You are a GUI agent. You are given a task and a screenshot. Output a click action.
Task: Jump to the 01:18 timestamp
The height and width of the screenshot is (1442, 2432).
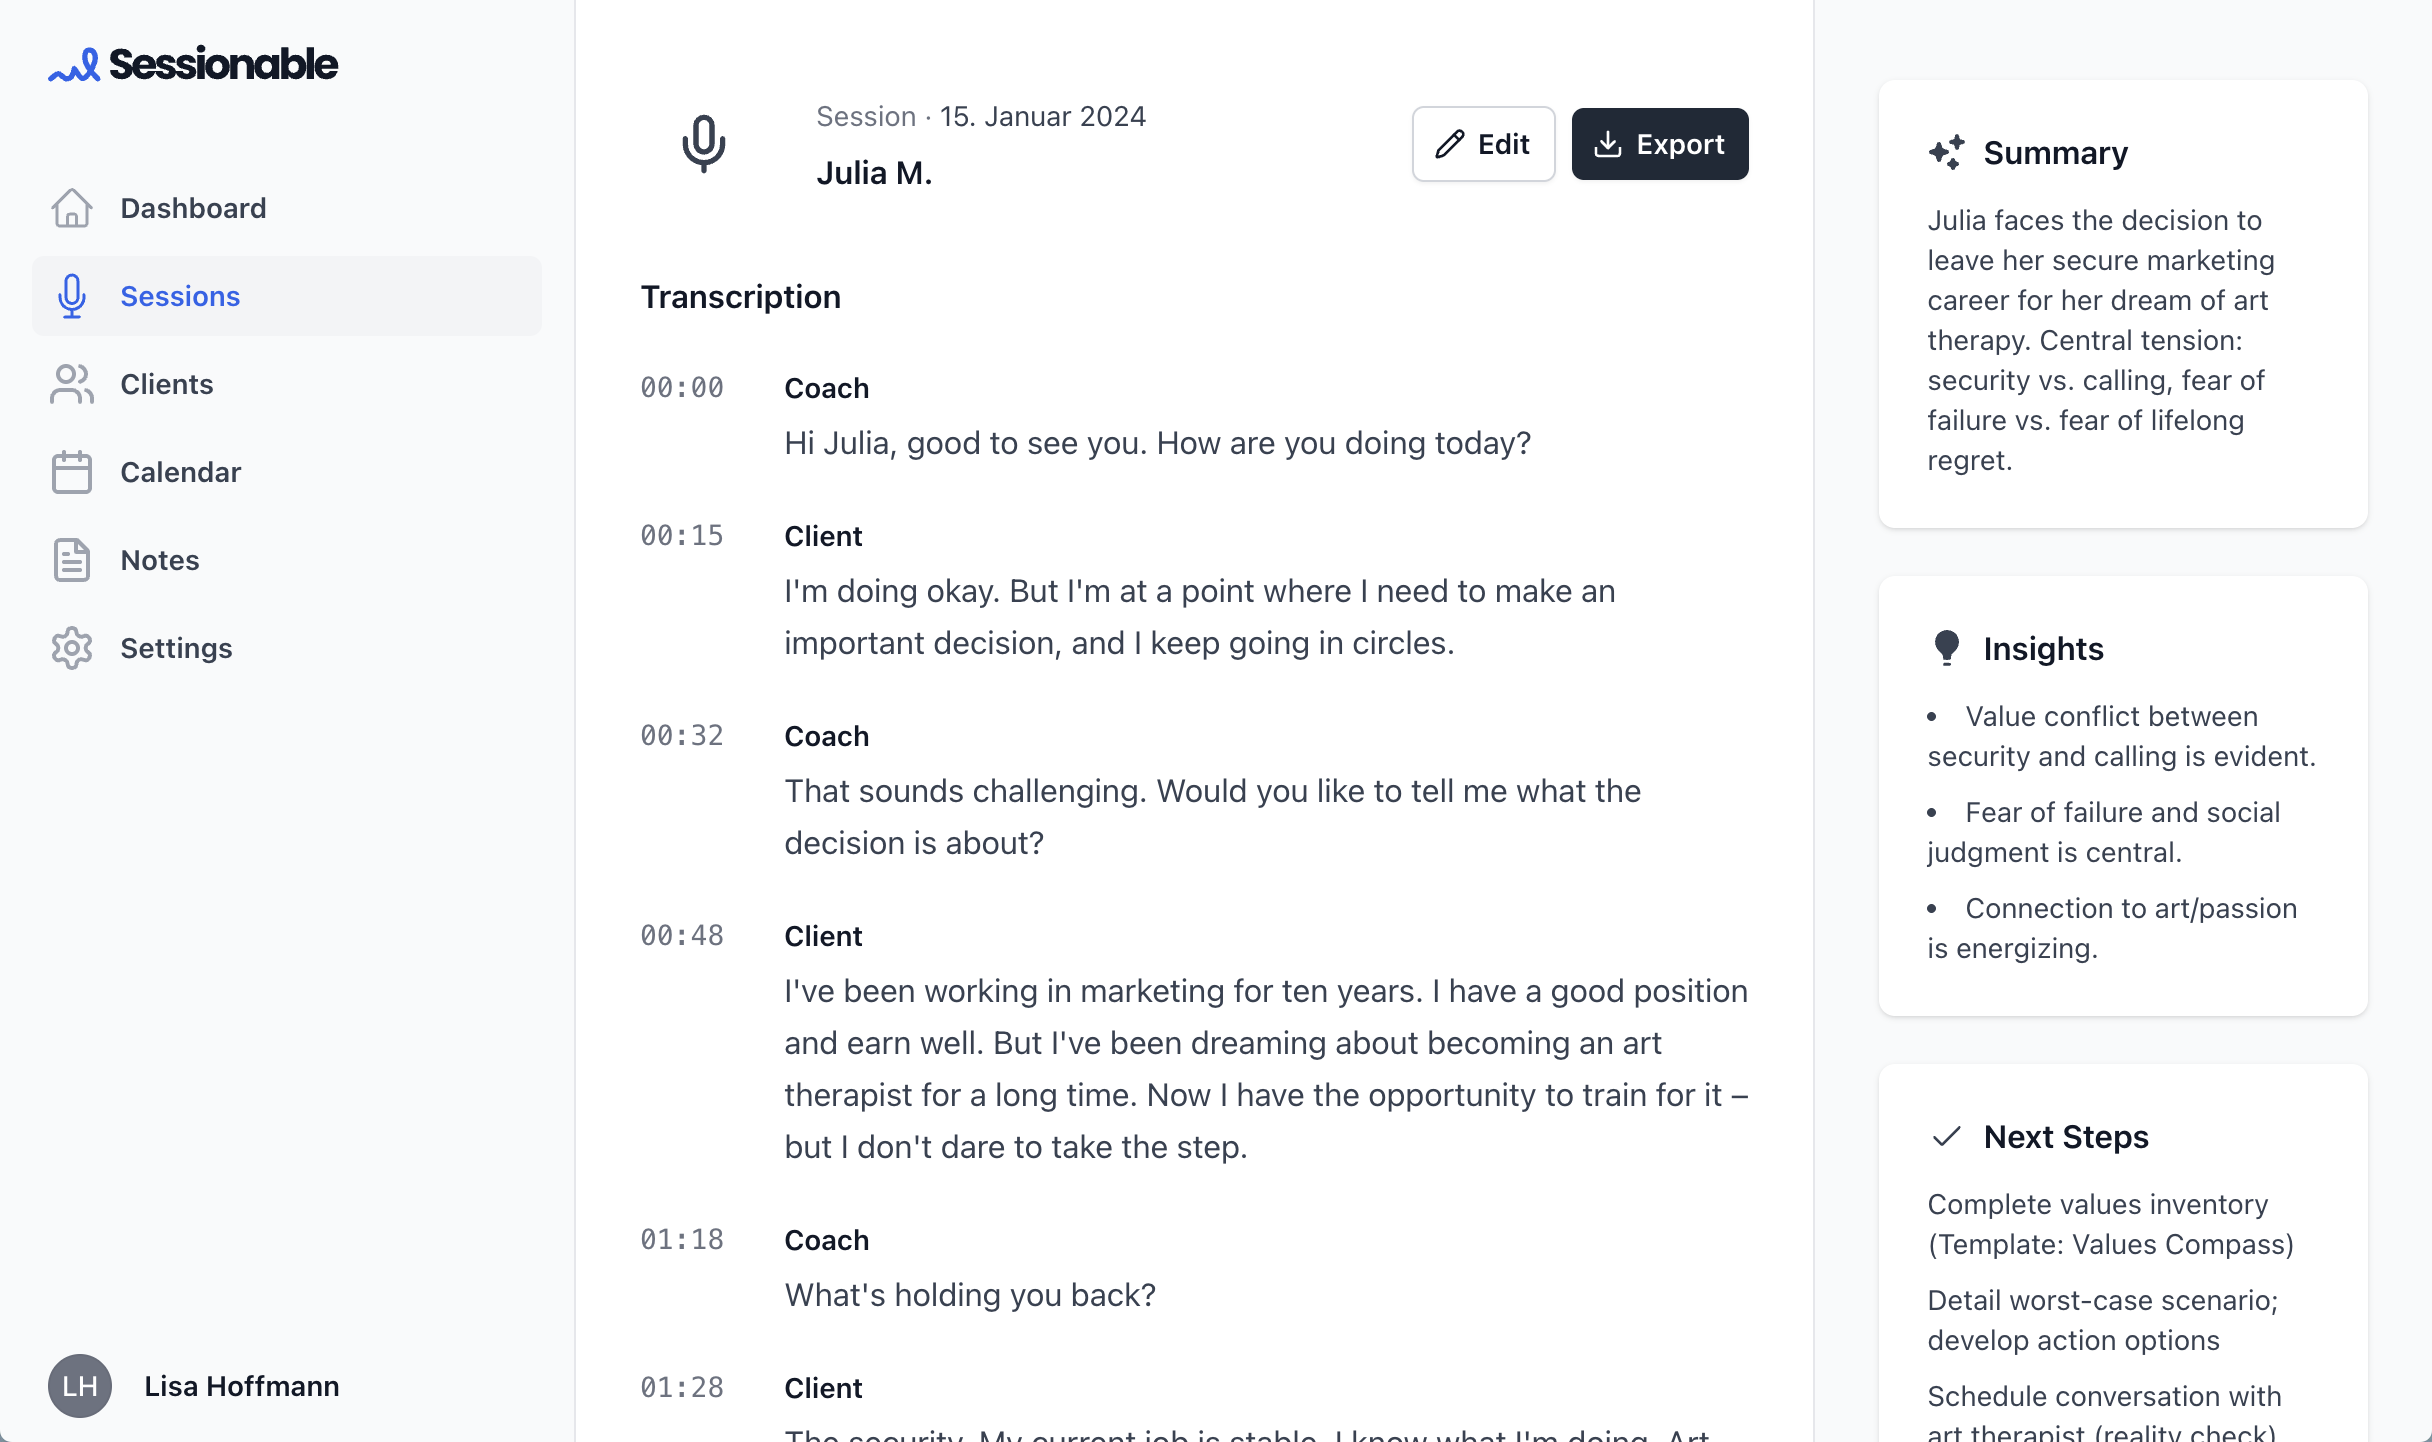pyautogui.click(x=682, y=1240)
